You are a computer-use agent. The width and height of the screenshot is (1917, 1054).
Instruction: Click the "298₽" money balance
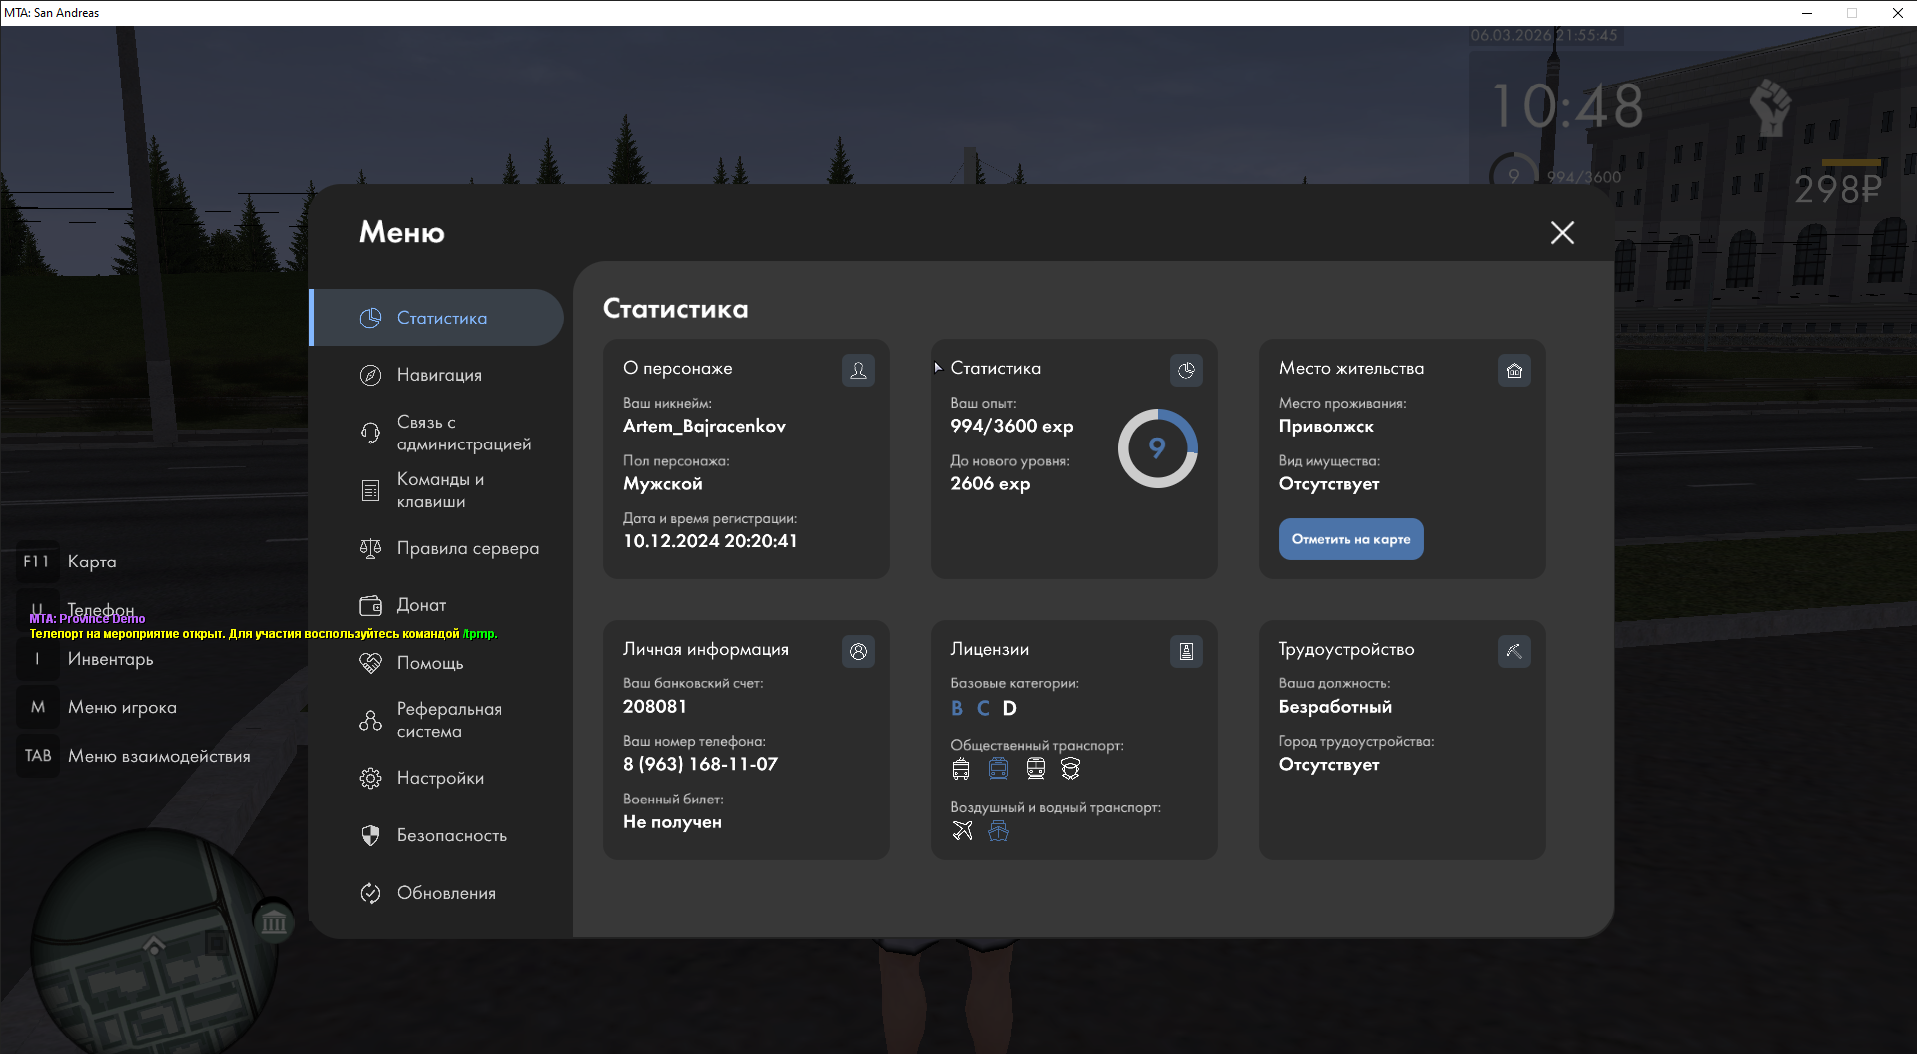click(1838, 189)
